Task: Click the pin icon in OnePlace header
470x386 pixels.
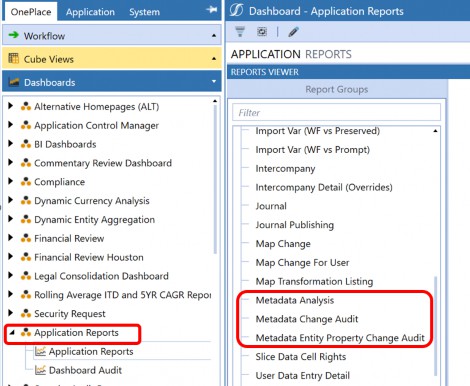Action: [211, 10]
